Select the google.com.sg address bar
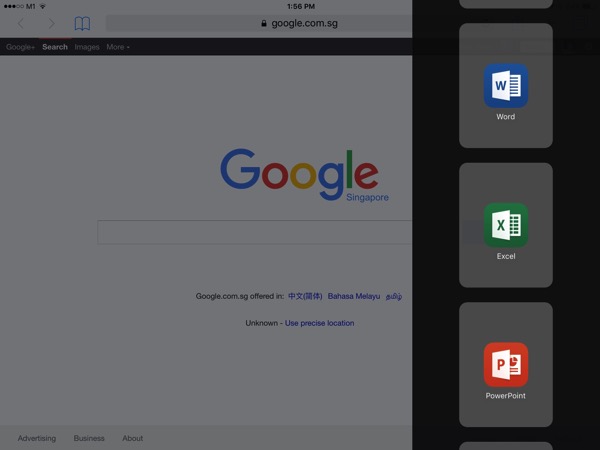This screenshot has width=600, height=450. pyautogui.click(x=259, y=23)
